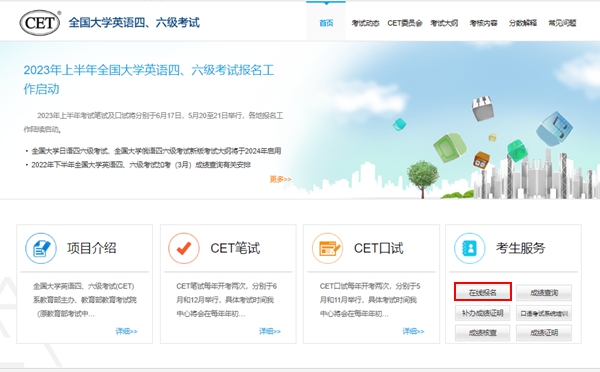This screenshot has height=372, width=600.
Task: Open 常见问题 in the top navigation
Action: tap(562, 23)
